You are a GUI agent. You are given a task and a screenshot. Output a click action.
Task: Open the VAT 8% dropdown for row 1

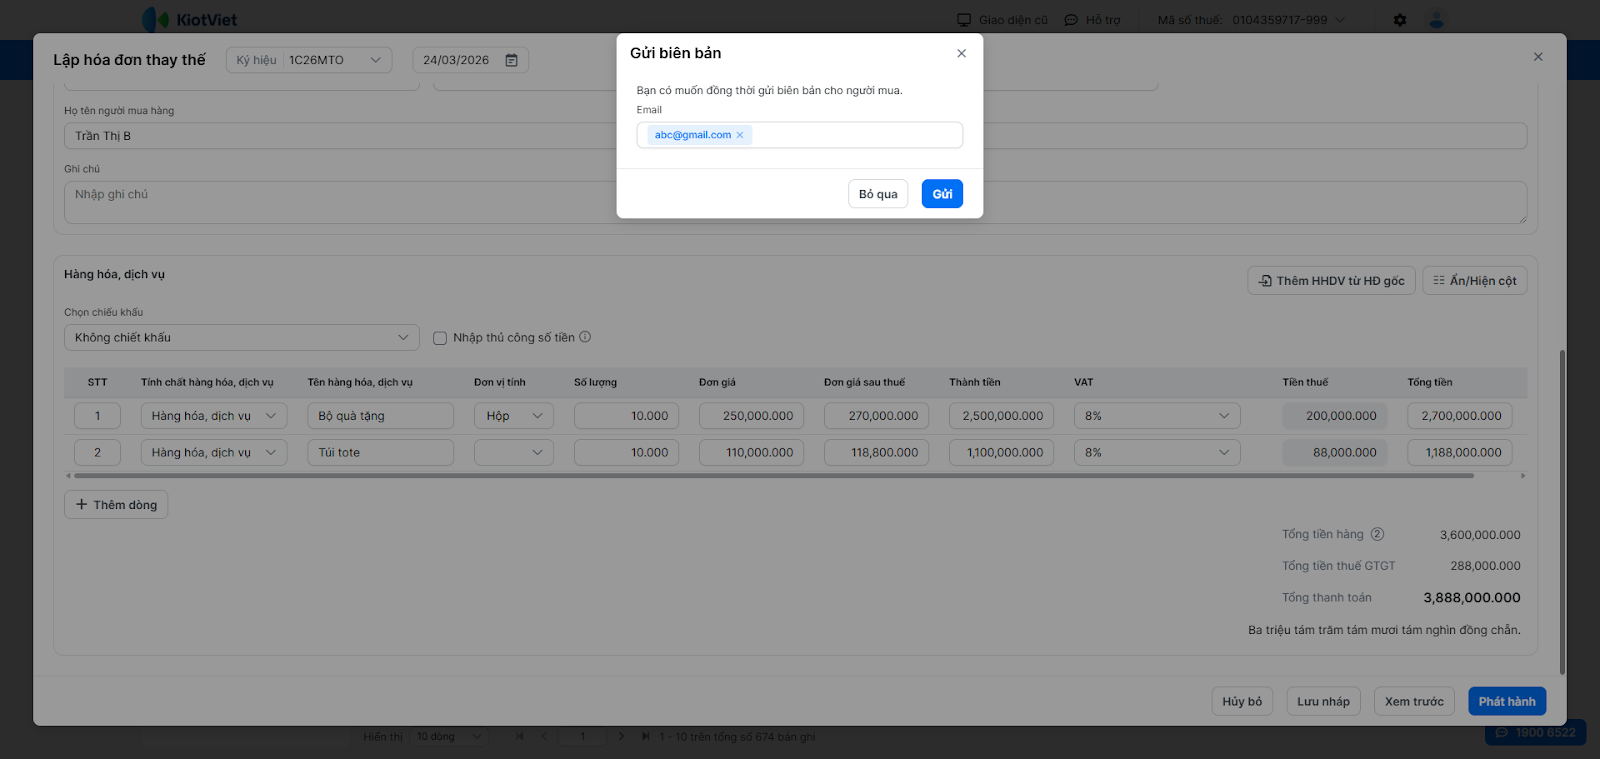tap(1156, 416)
